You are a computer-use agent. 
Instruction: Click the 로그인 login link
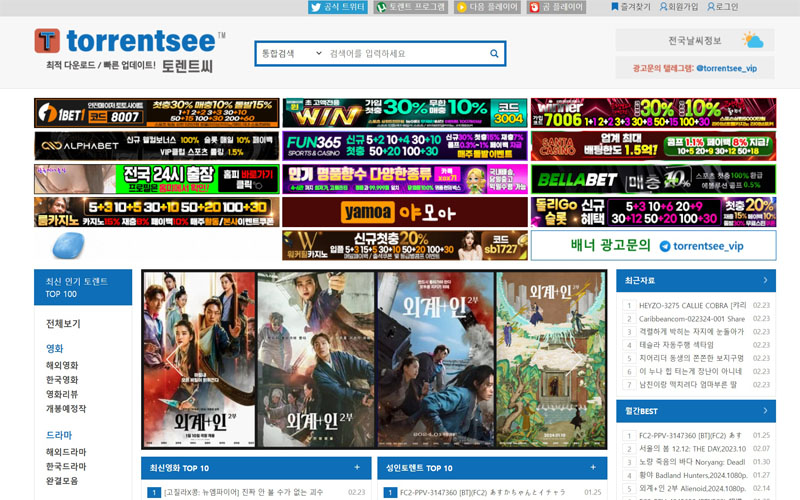click(x=722, y=7)
